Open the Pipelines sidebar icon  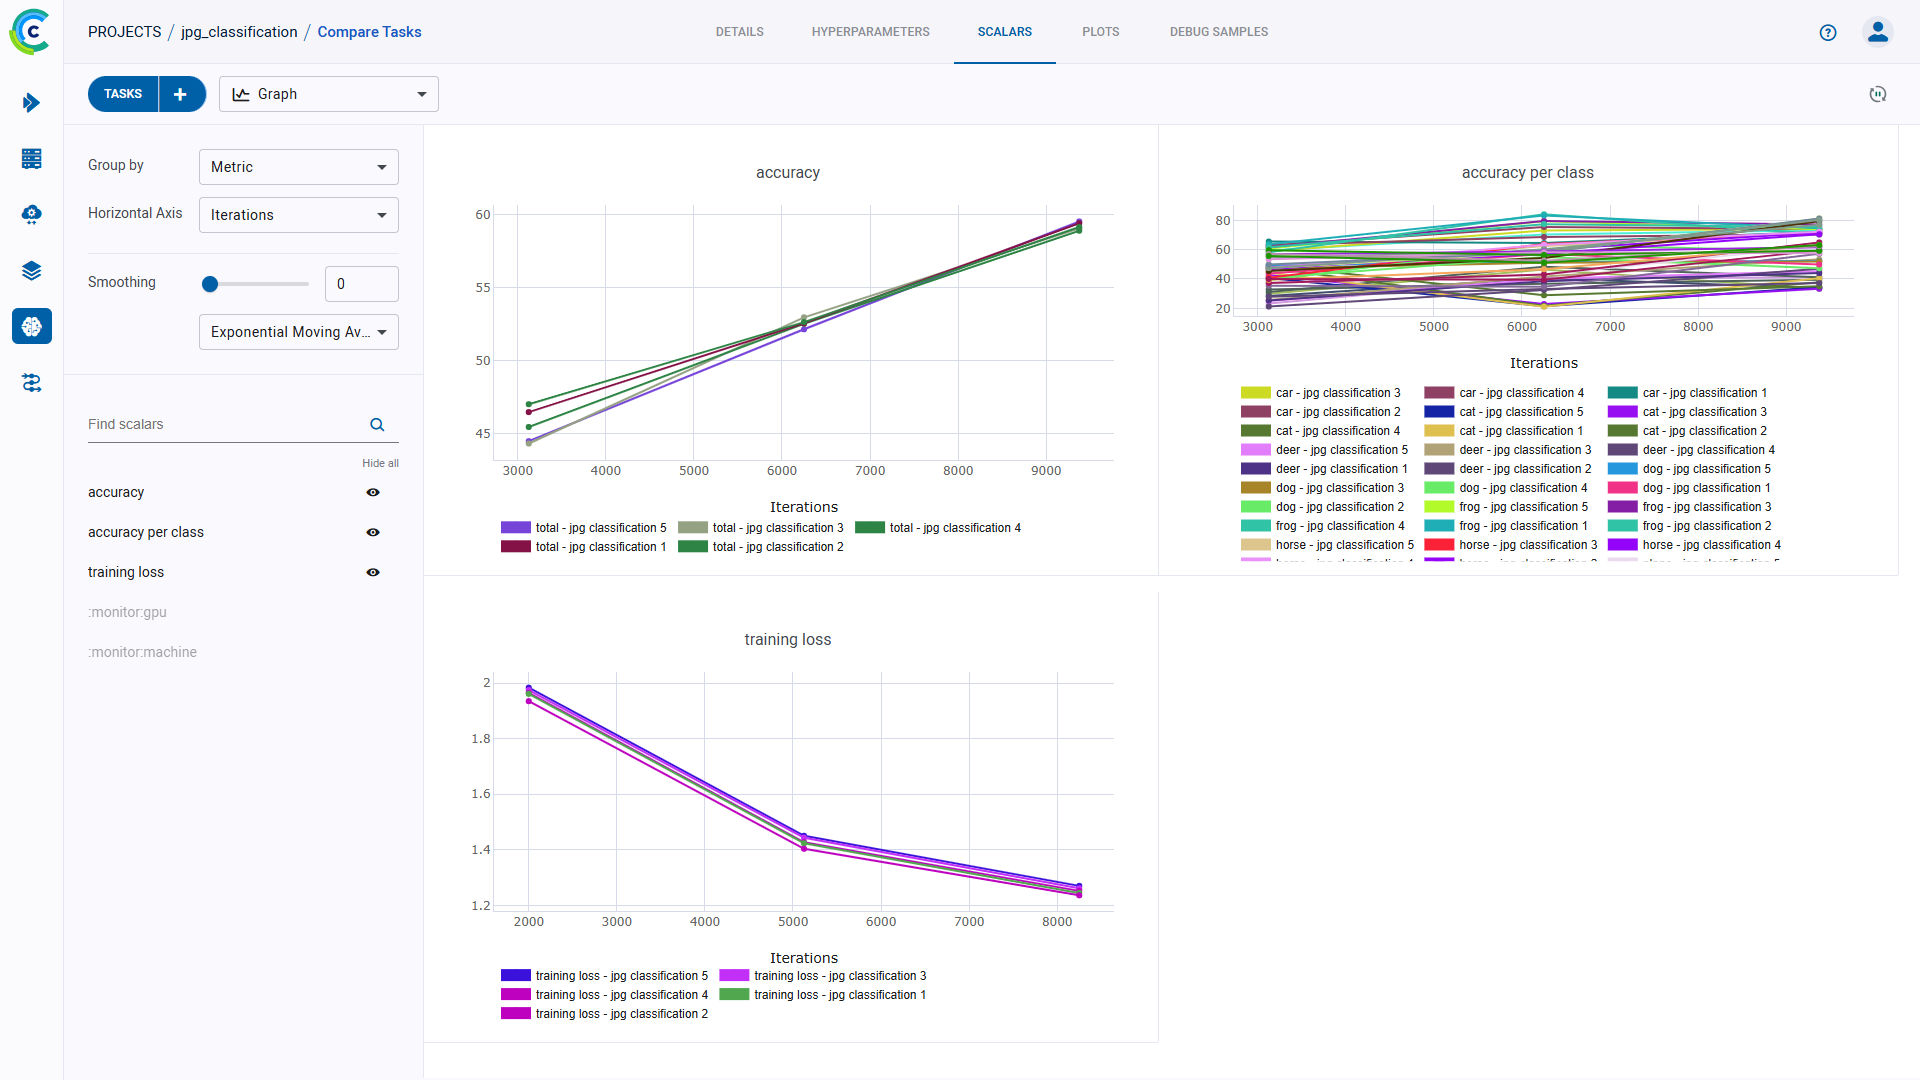31,383
